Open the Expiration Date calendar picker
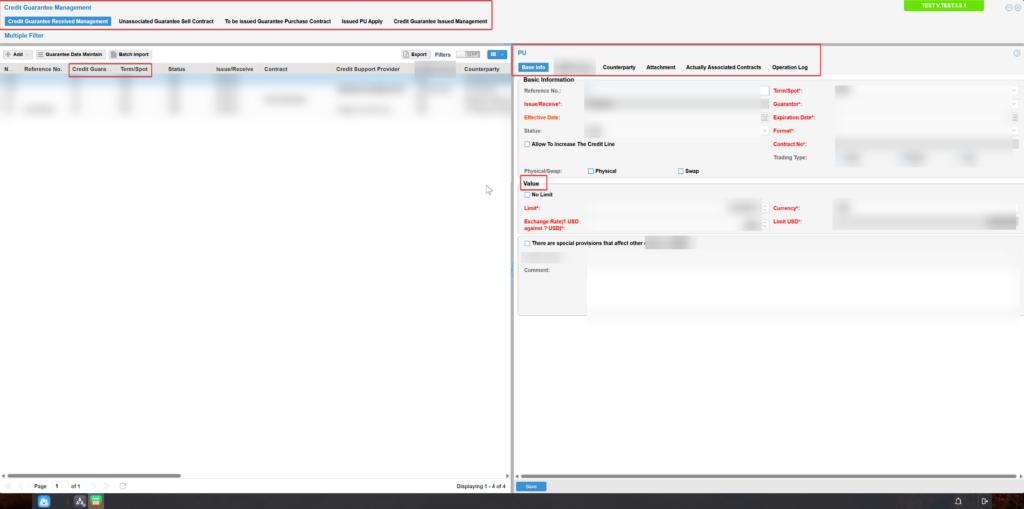 click(x=1016, y=117)
